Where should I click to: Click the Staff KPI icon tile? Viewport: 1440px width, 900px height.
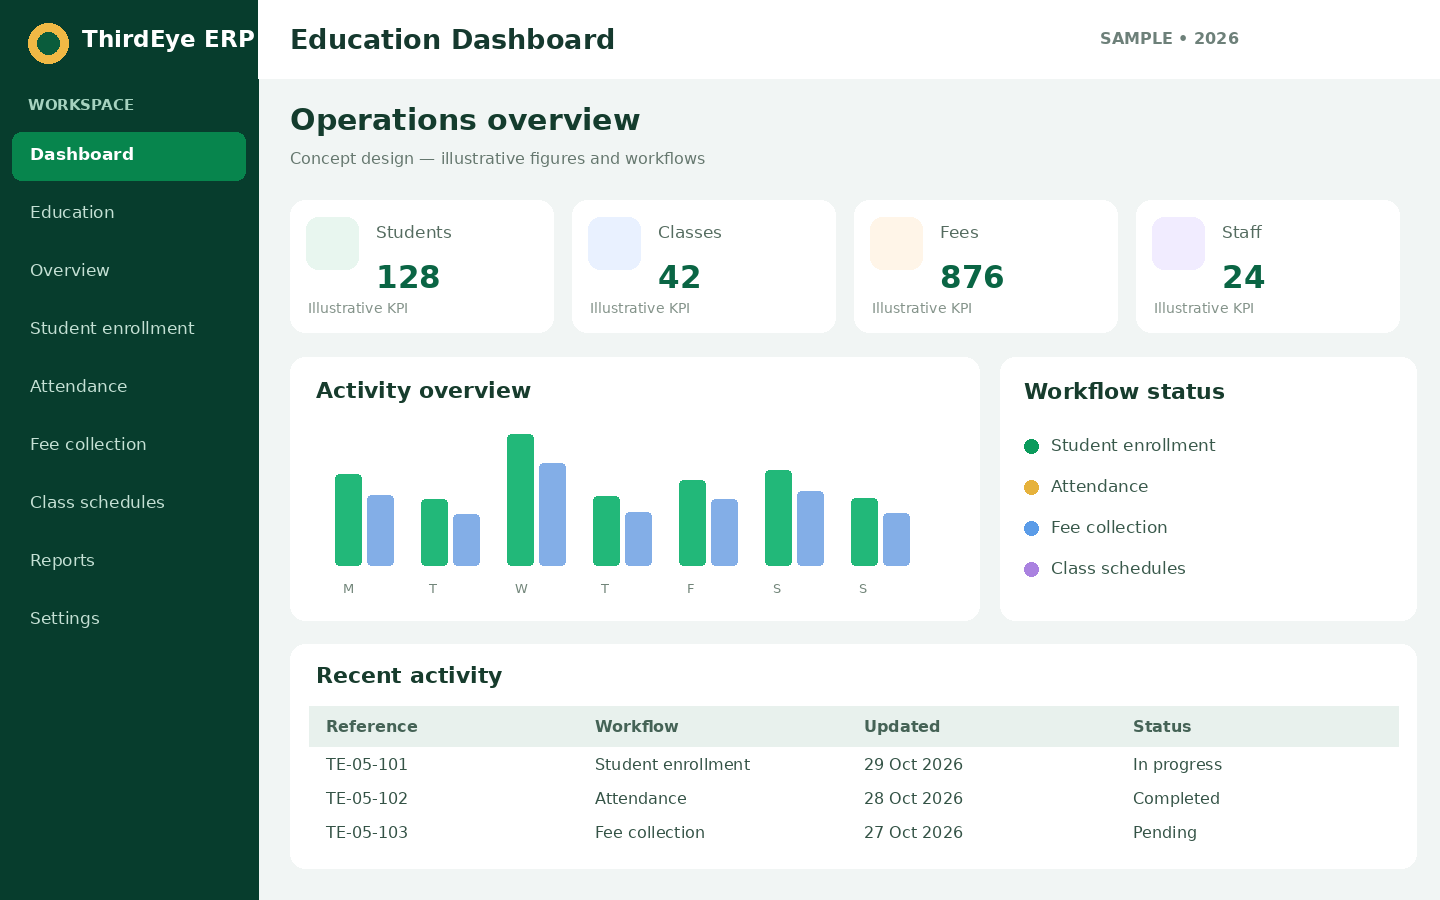point(1178,243)
